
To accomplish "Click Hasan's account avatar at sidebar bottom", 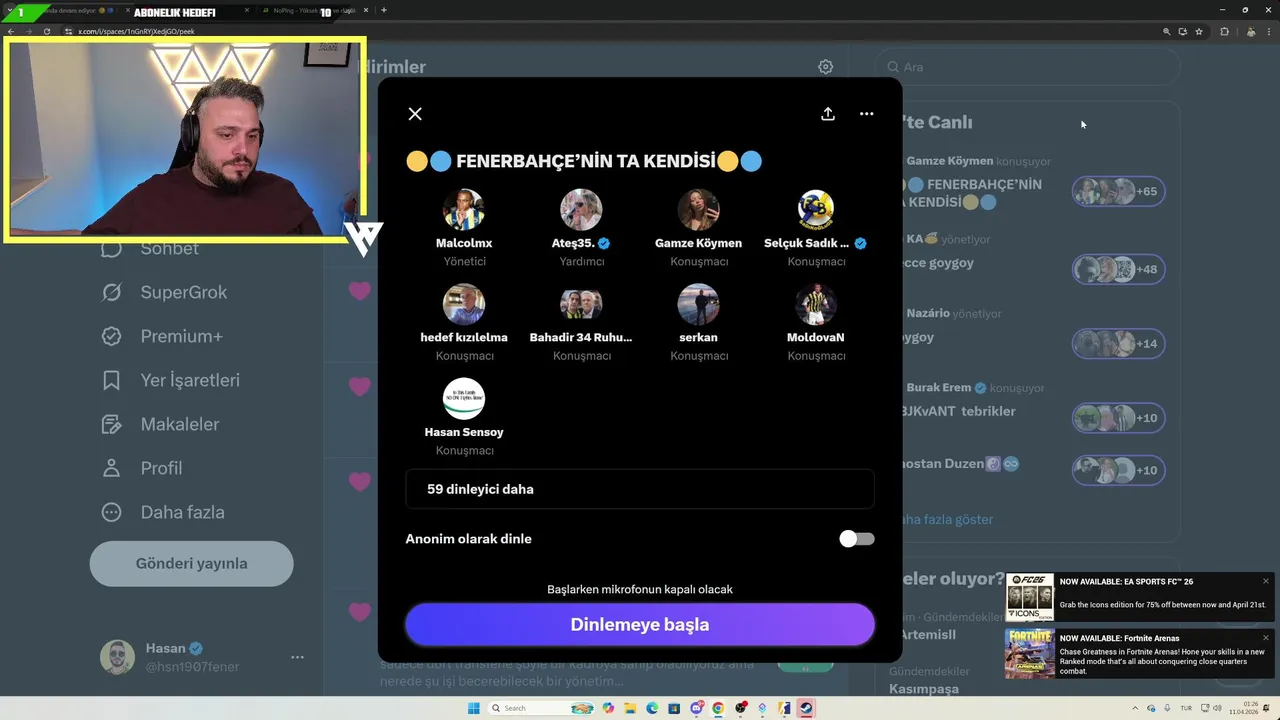I will [x=118, y=657].
